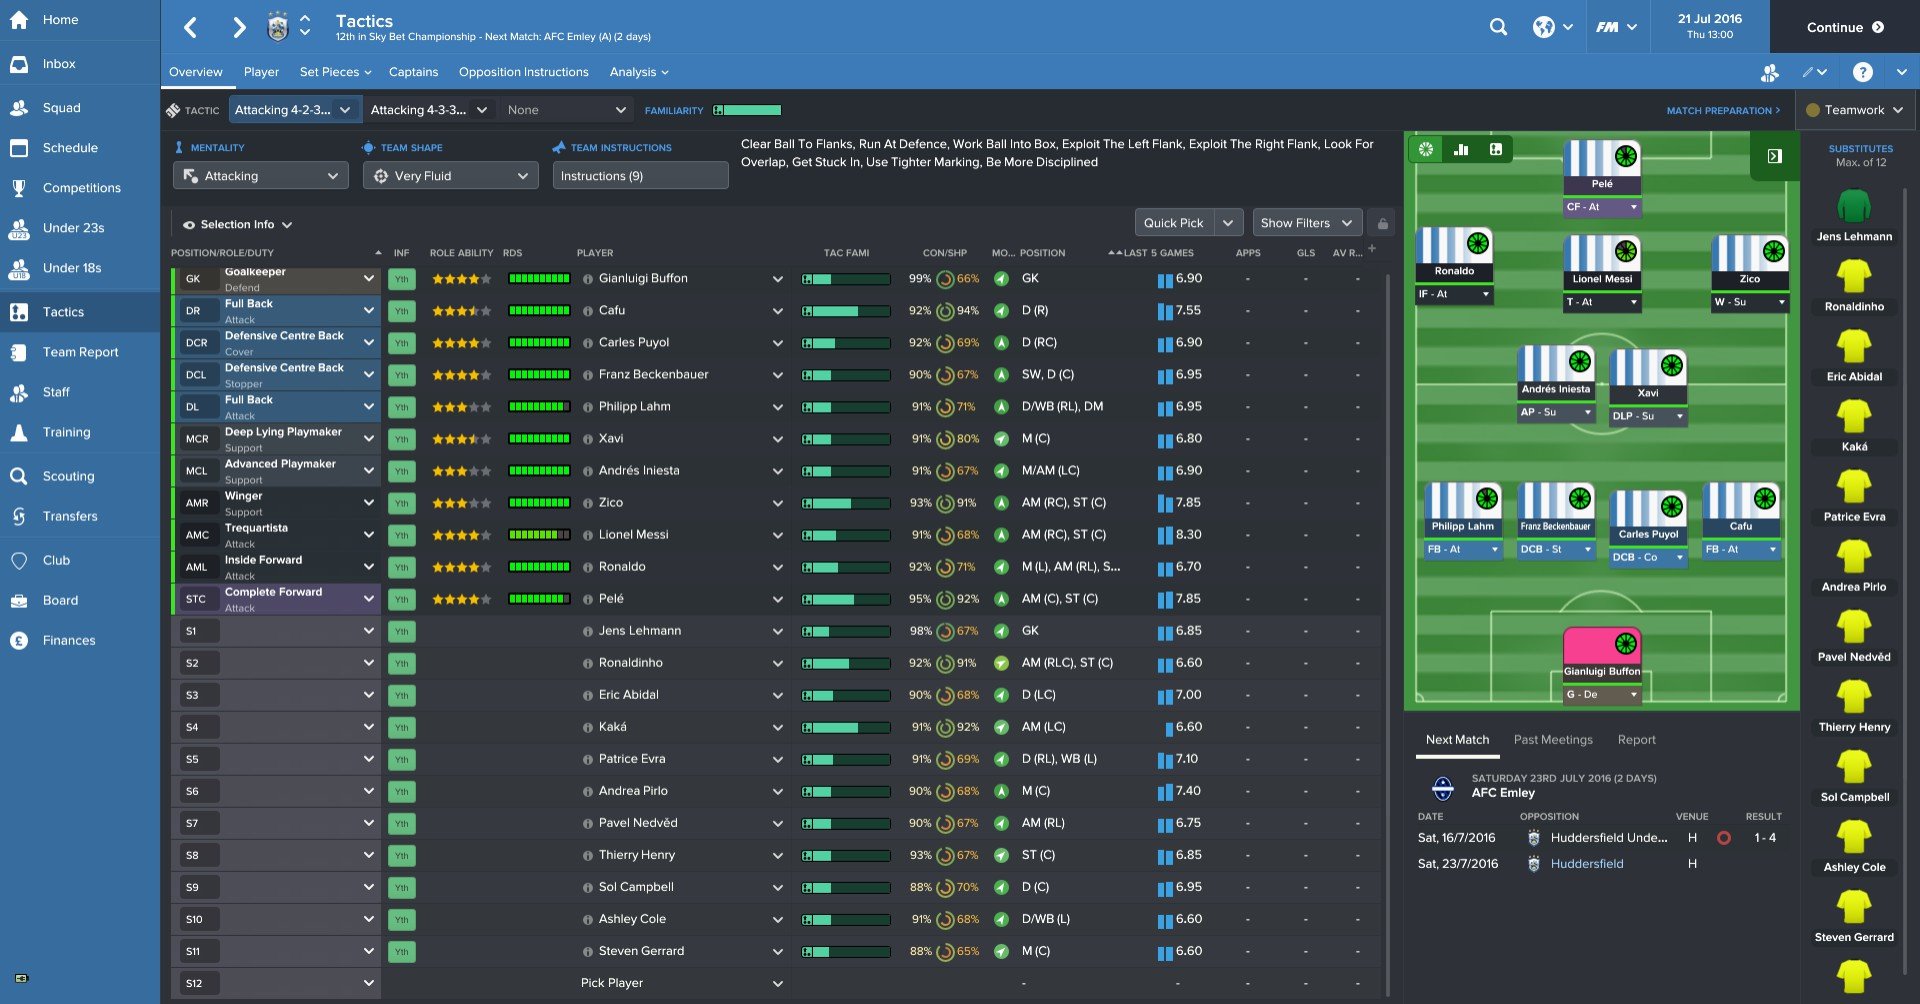Screen dimensions: 1920x1004
Task: Open the Show Filters dropdown
Action: click(1307, 223)
